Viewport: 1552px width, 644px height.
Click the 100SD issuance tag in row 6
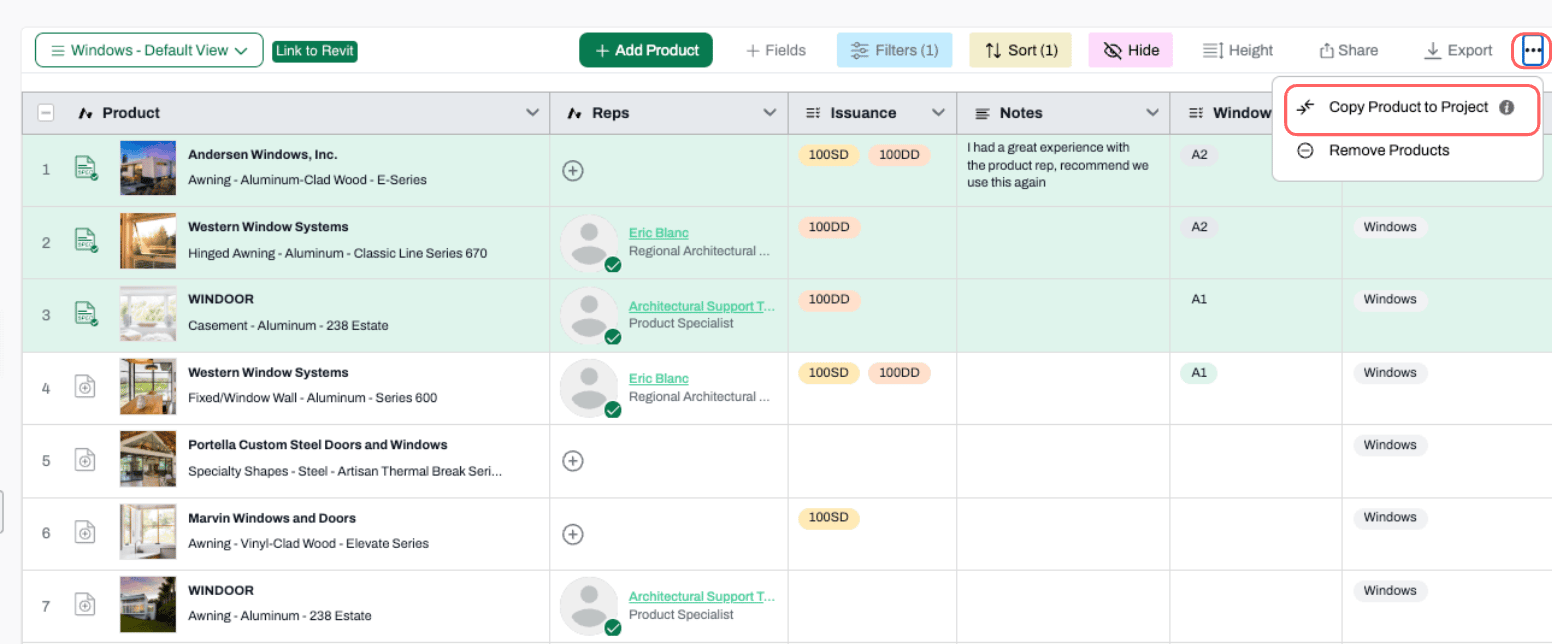tap(828, 518)
